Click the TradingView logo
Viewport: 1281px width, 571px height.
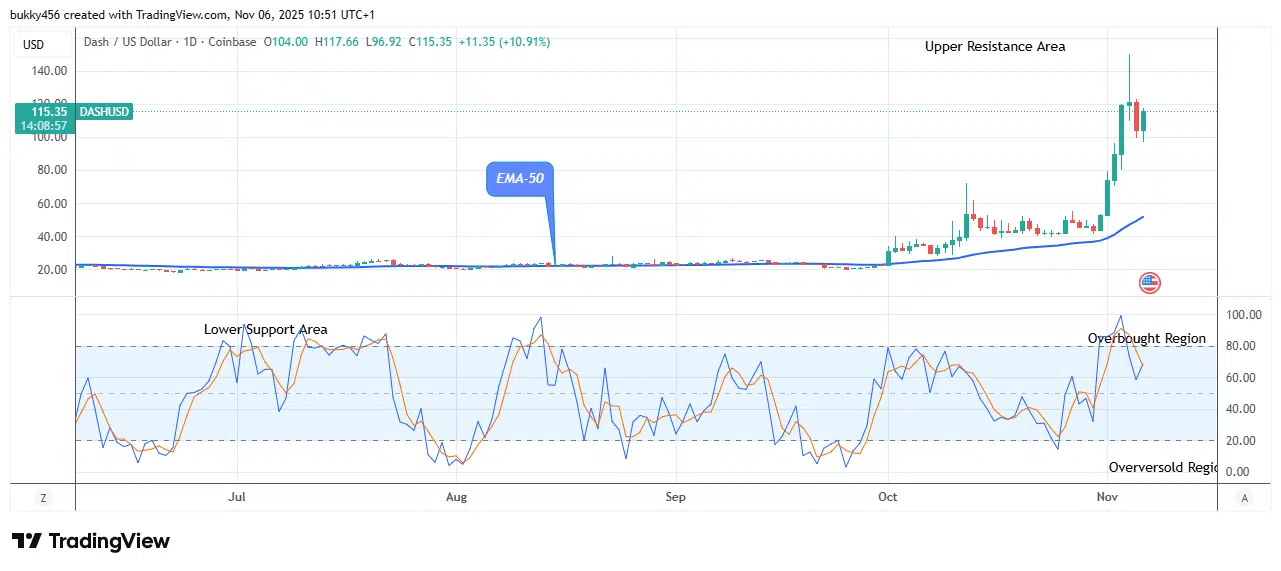pos(91,541)
